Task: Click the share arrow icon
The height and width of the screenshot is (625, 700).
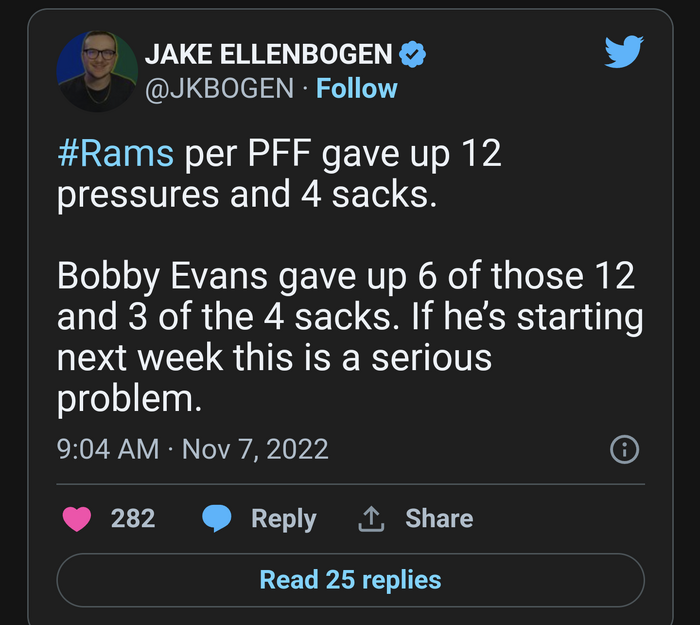Action: [371, 518]
